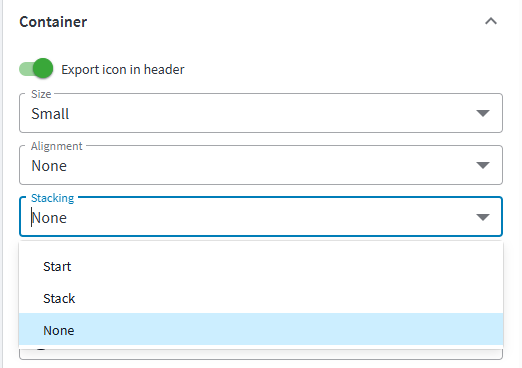Click the 'Small' value in Size field
522x368 pixels.
pyautogui.click(x=50, y=114)
